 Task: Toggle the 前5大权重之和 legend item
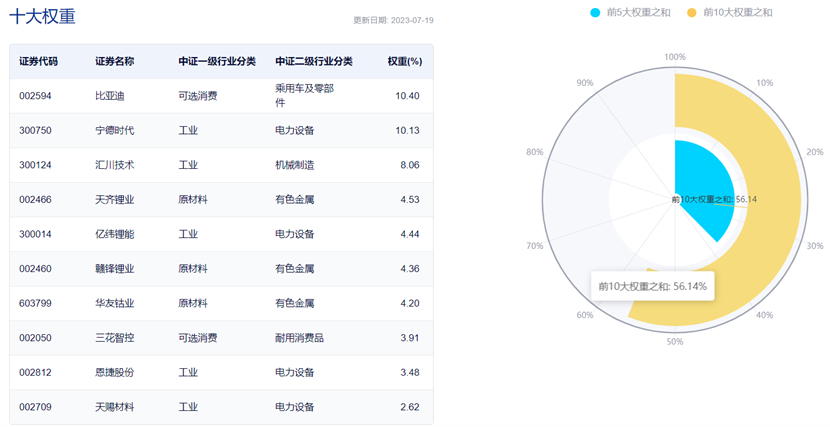pyautogui.click(x=630, y=12)
